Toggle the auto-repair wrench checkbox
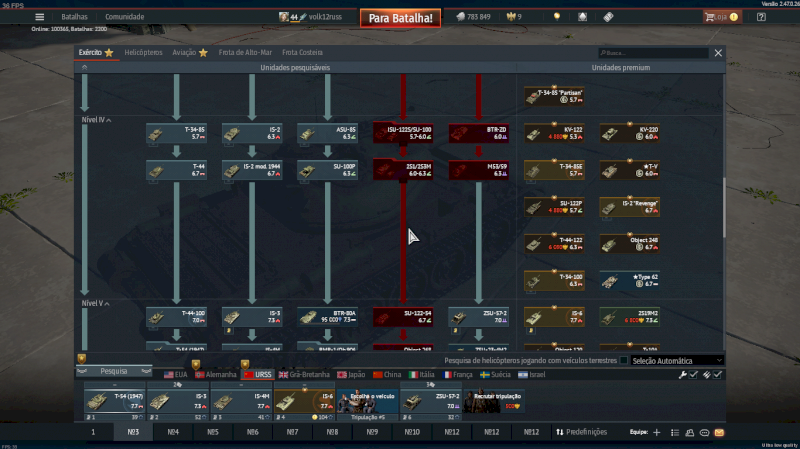Viewport: 800px width, 449px height. tap(694, 374)
